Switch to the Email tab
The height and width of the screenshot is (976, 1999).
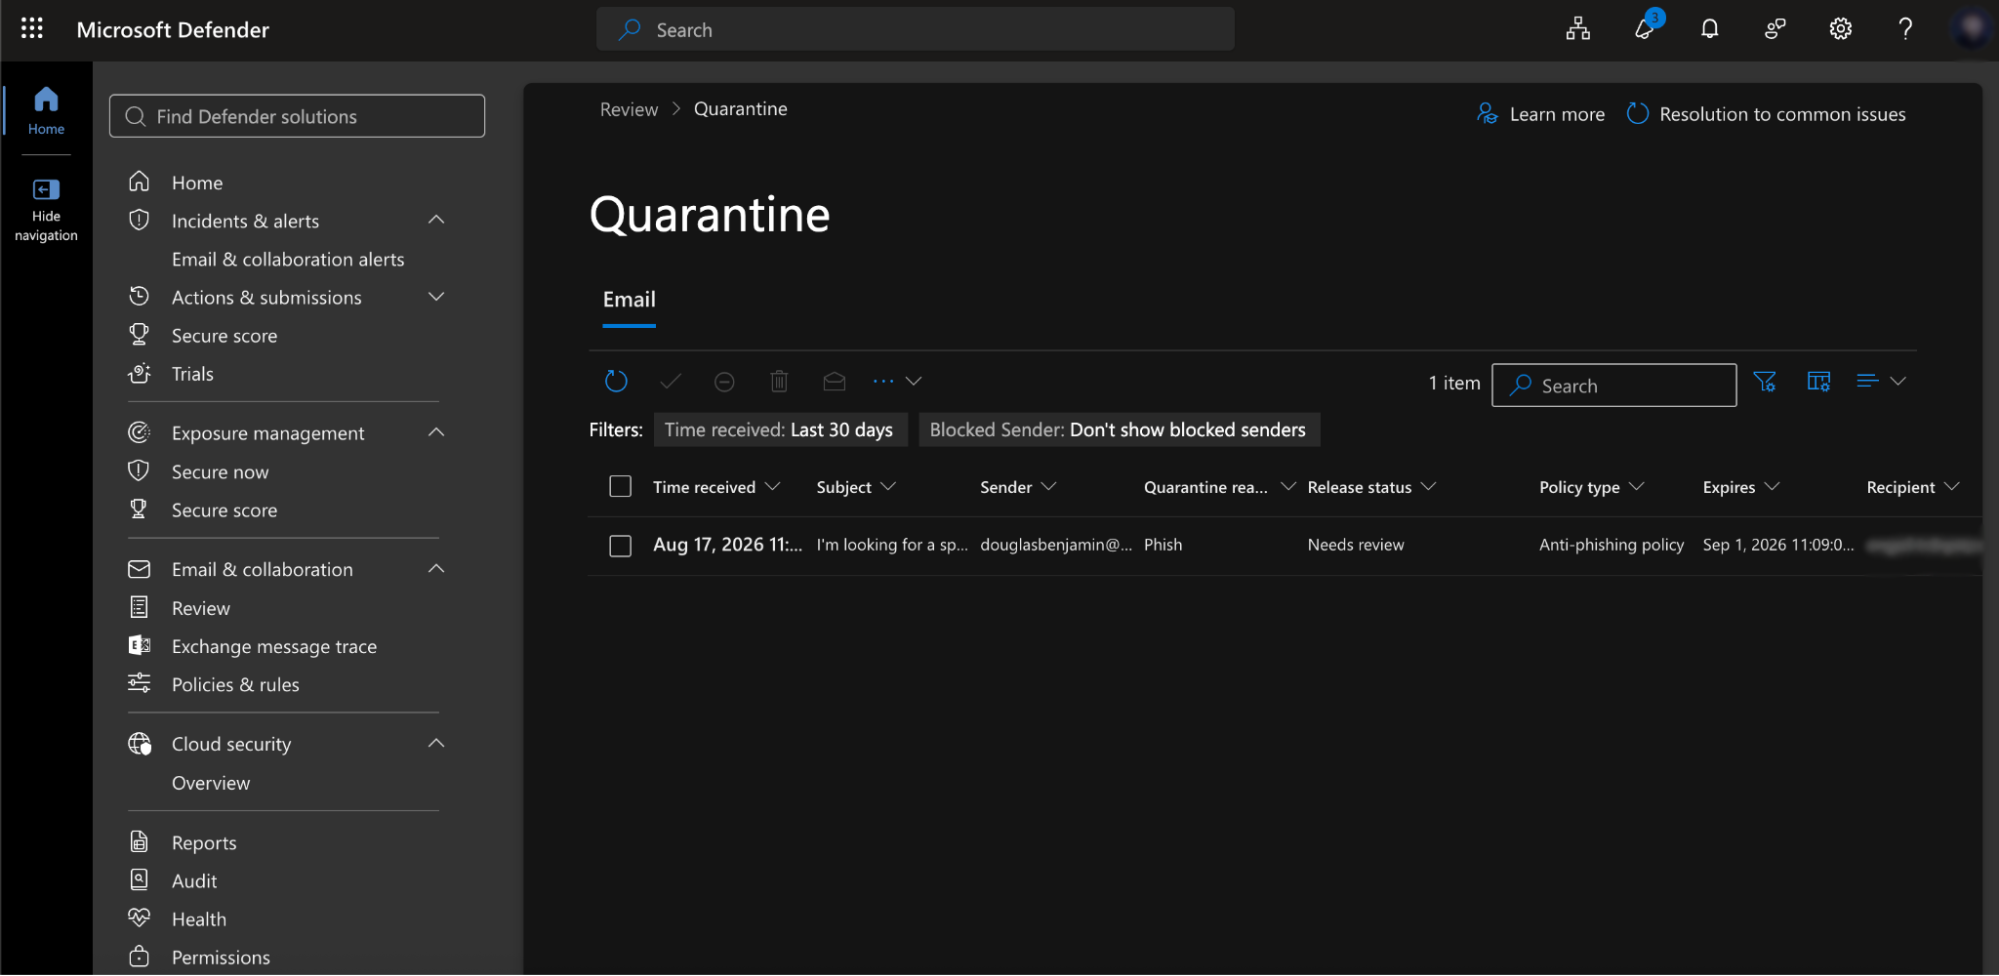pos(629,300)
